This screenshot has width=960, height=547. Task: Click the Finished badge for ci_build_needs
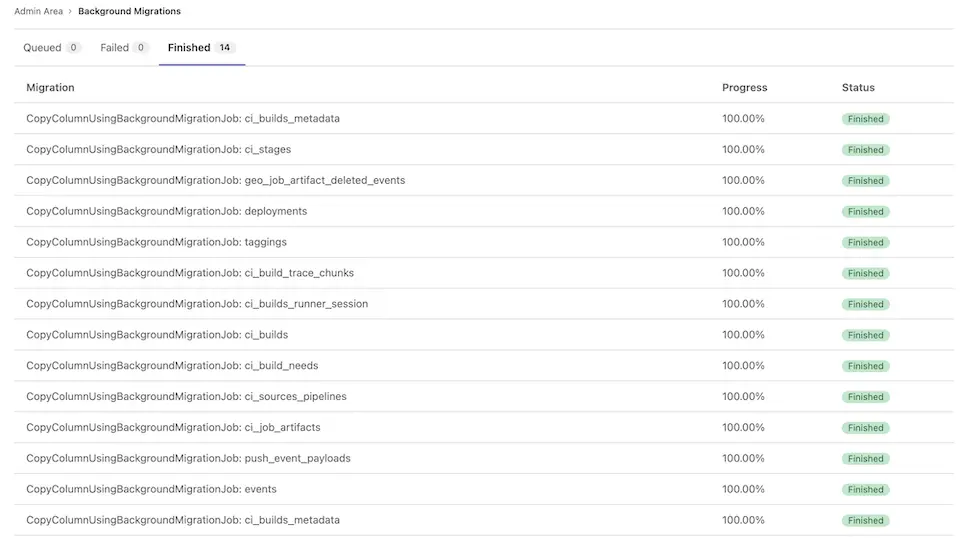[x=865, y=366]
